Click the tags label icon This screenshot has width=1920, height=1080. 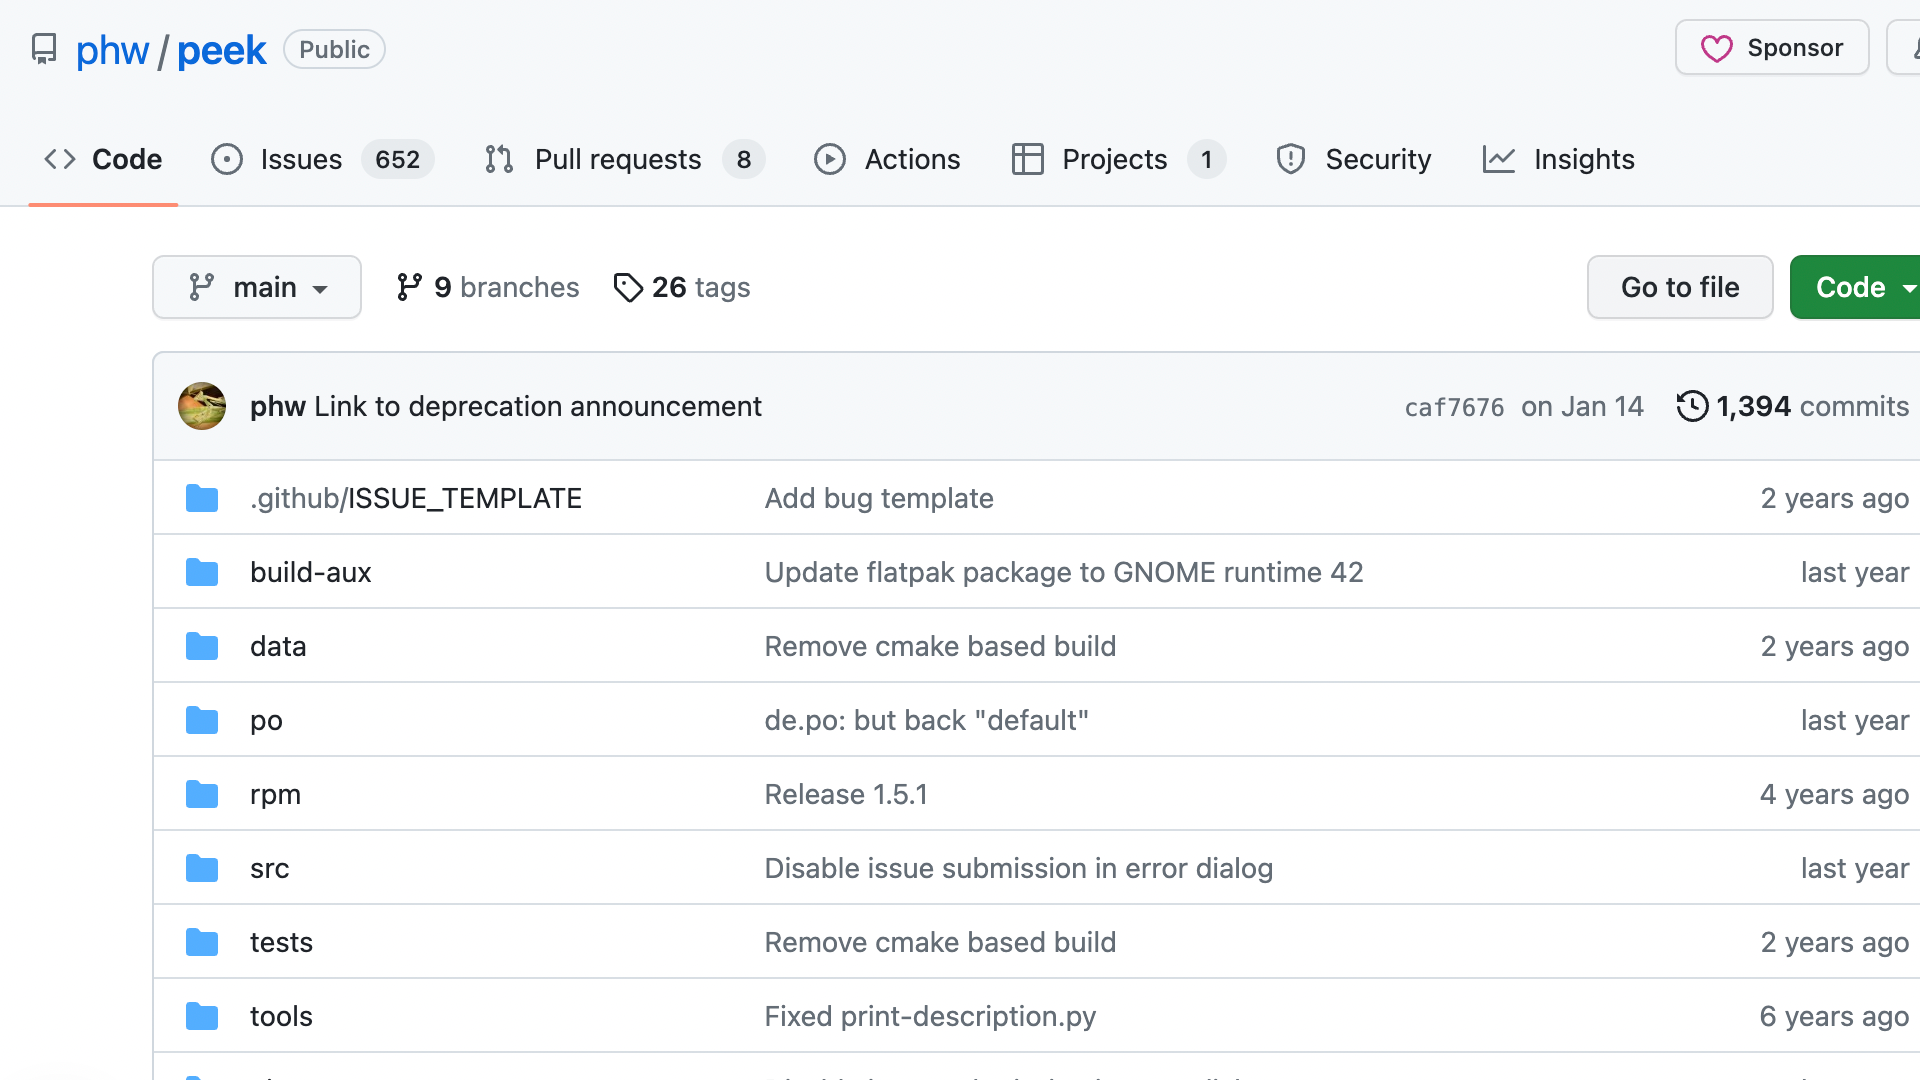628,288
